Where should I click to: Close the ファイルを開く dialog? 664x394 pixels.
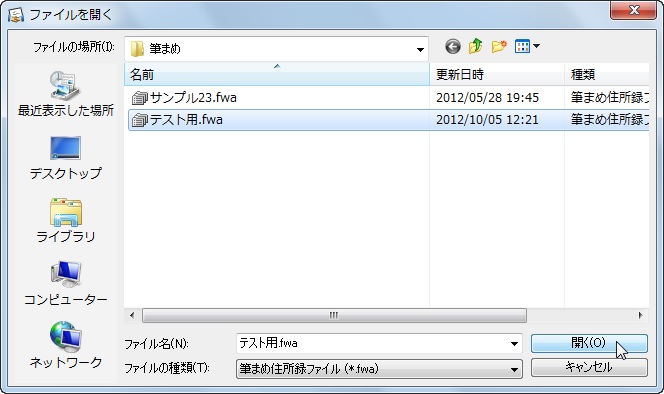[634, 10]
